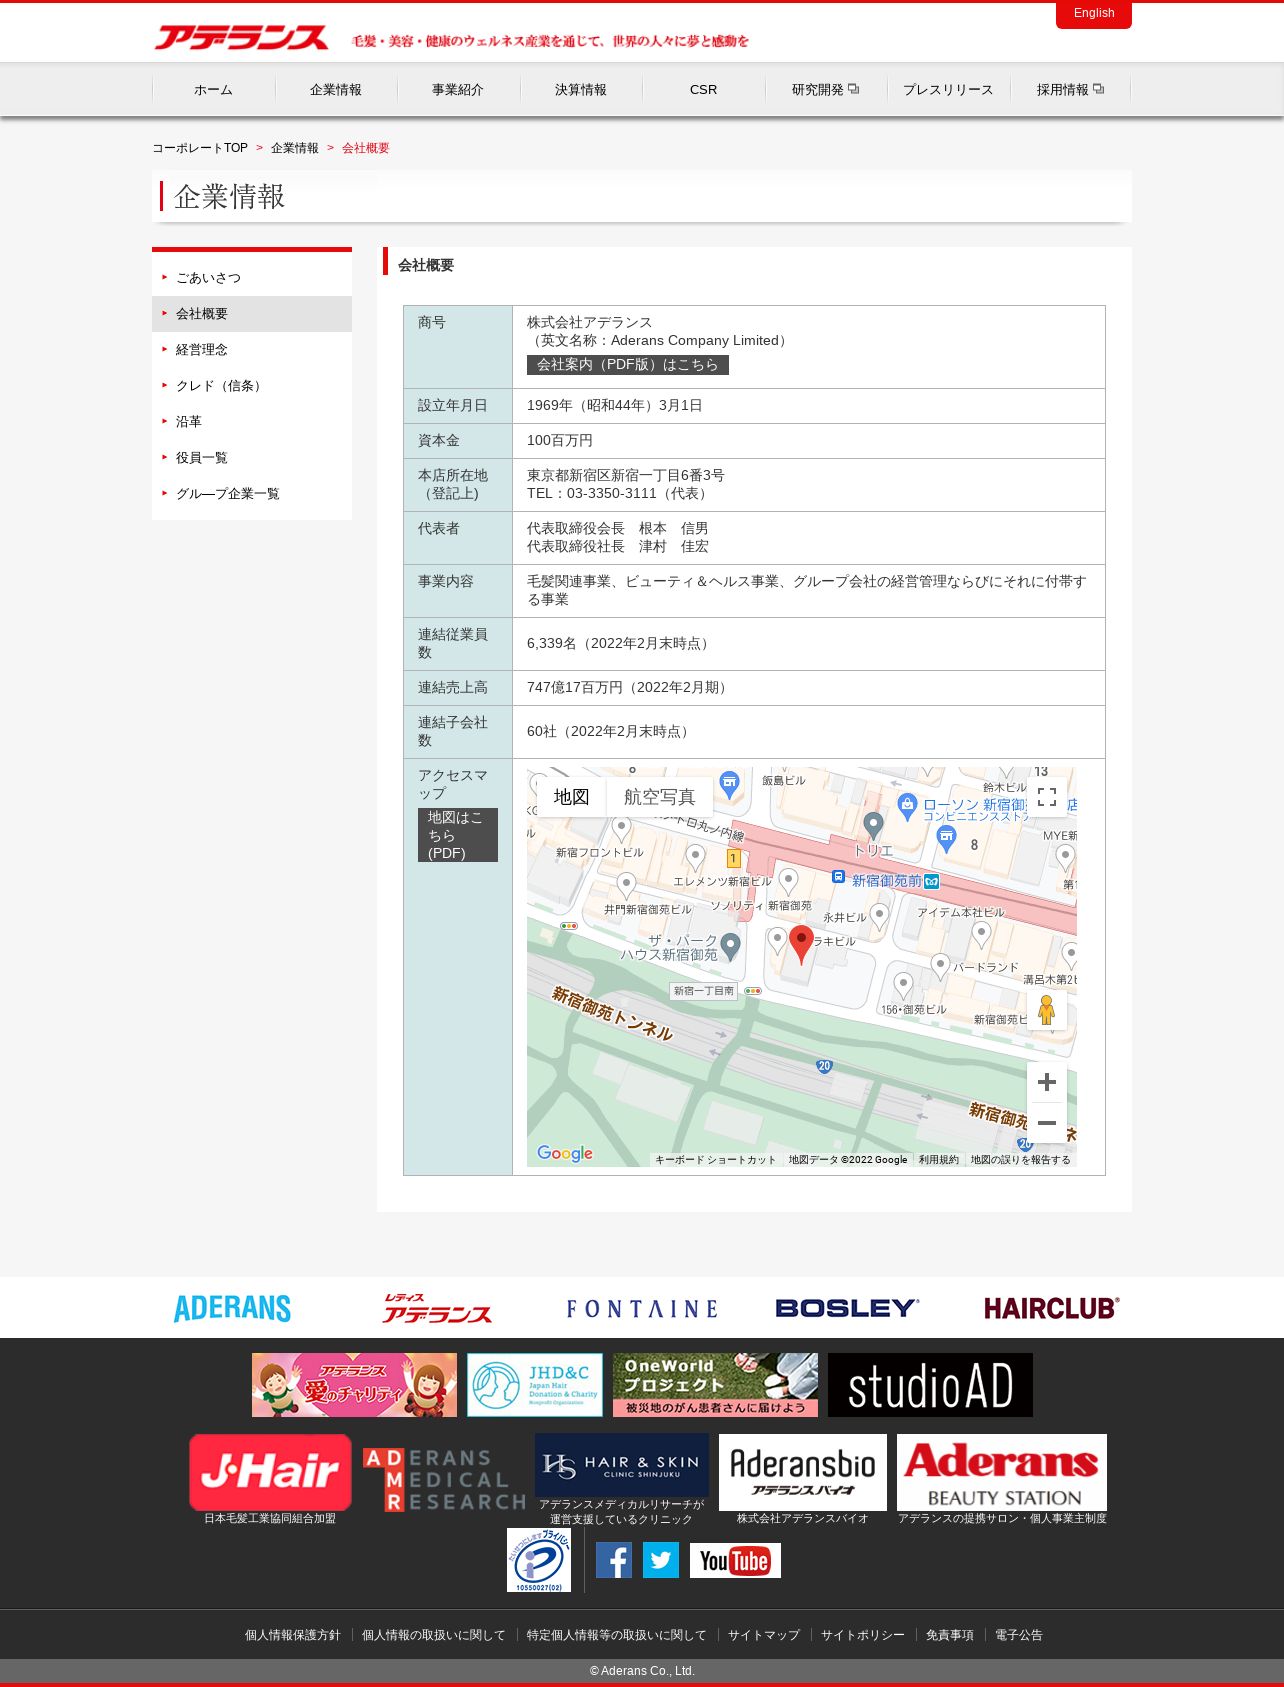Select ごあいさつ in sidebar
This screenshot has width=1284, height=1687.
coord(252,278)
